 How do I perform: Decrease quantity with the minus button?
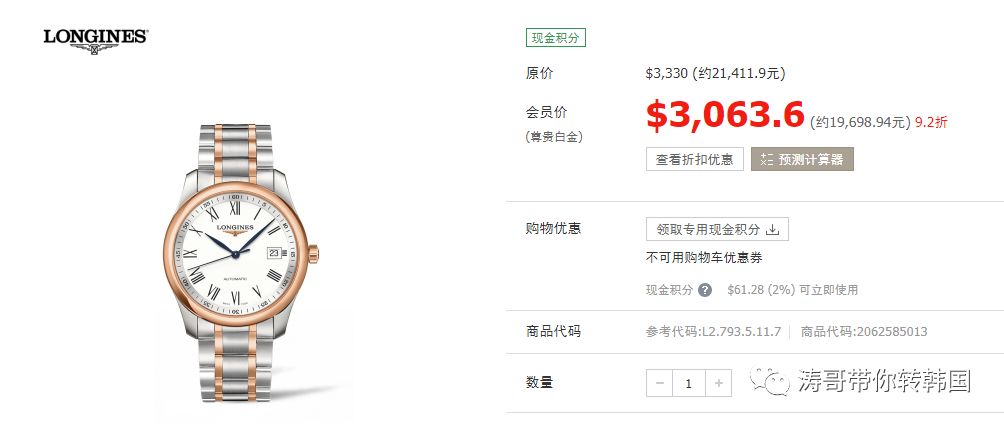[x=660, y=383]
